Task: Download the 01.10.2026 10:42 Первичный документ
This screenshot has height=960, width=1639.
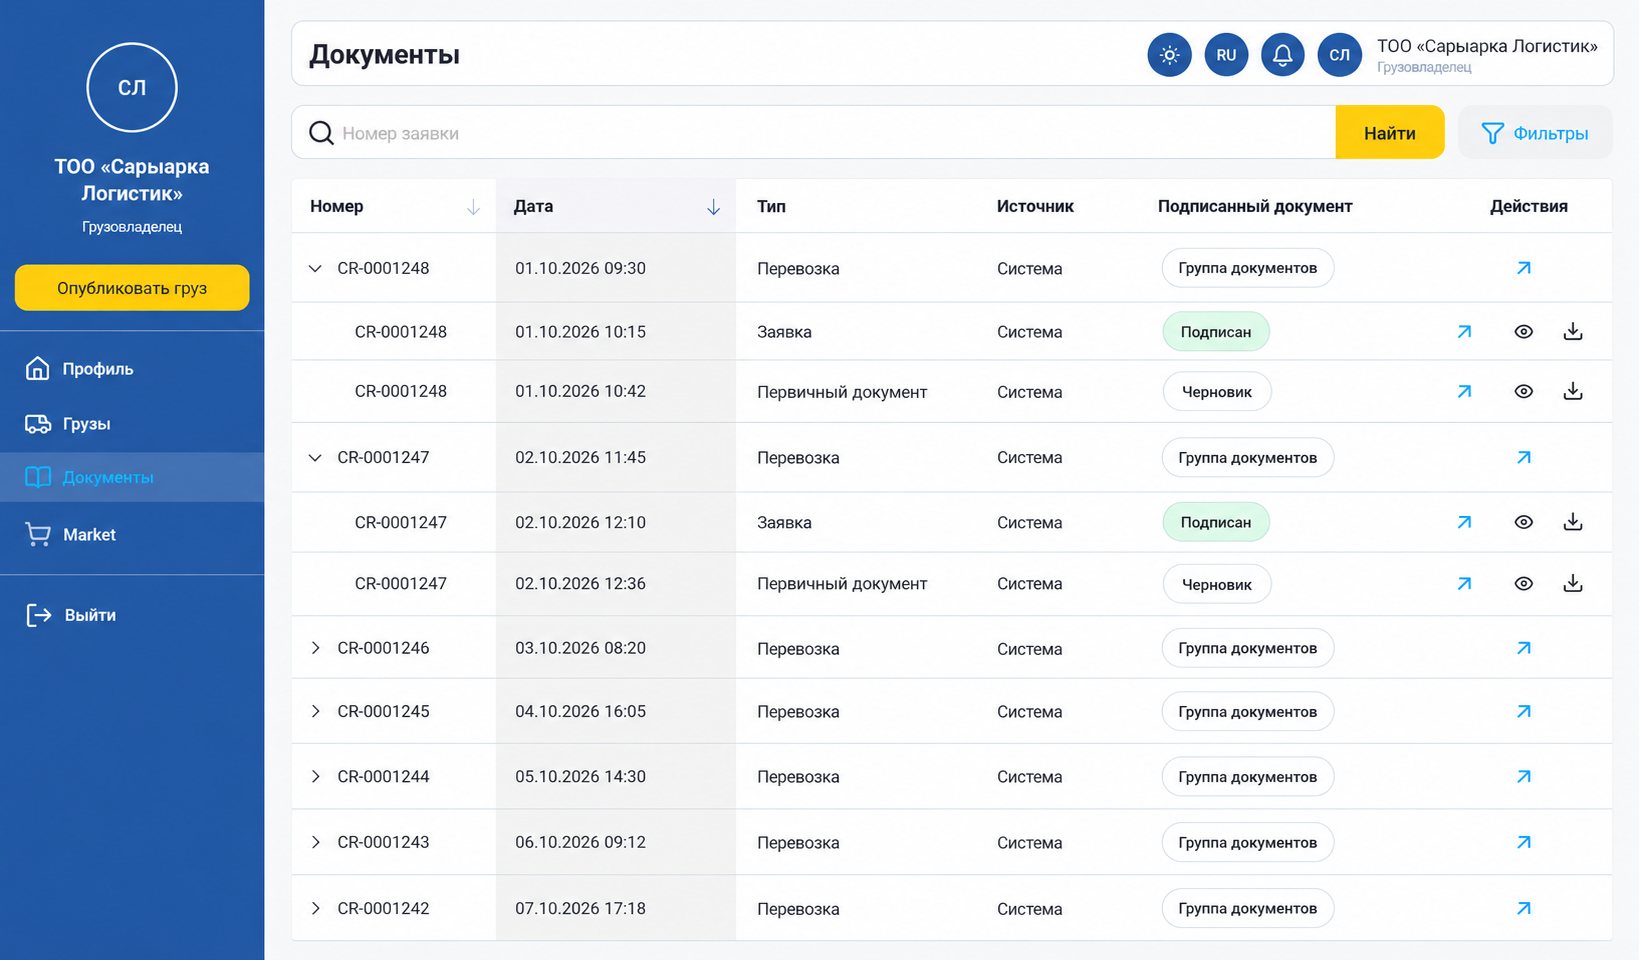Action: 1573,391
